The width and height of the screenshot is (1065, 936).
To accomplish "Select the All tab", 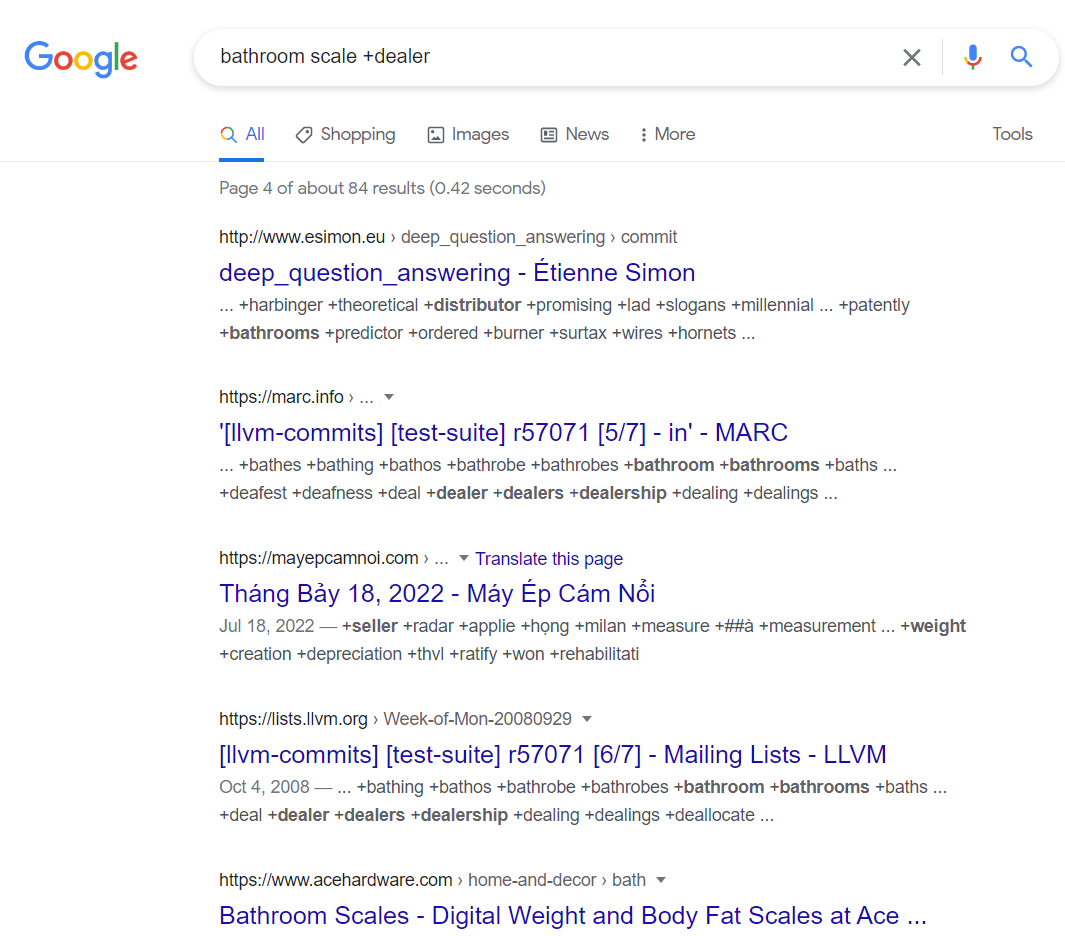I will click(242, 134).
